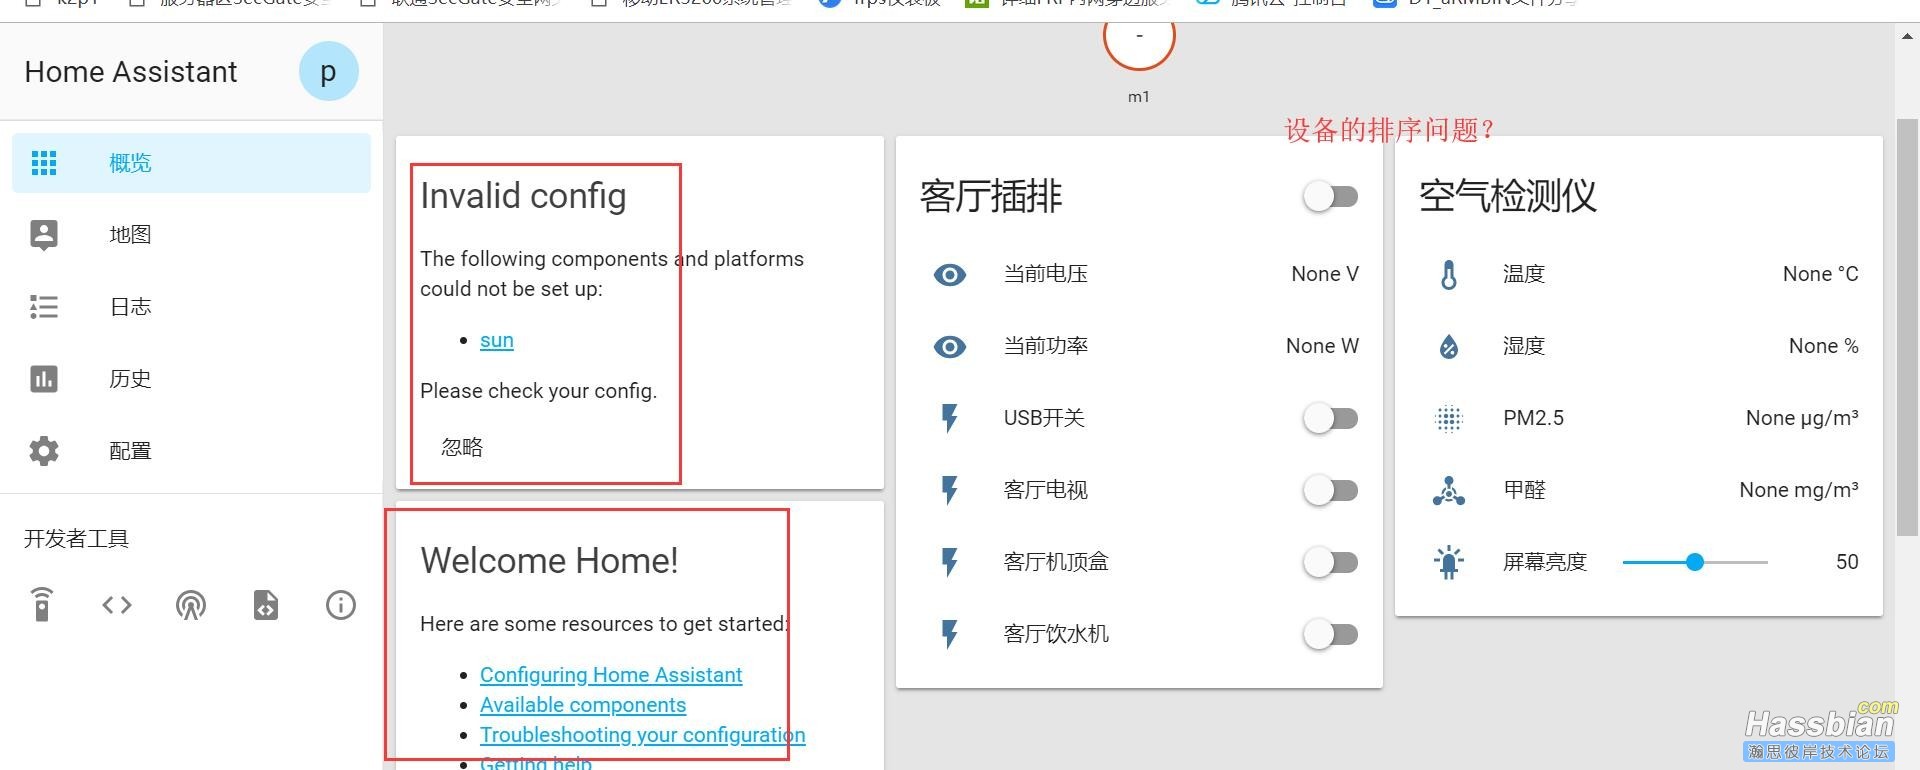Click the 温度 'None °C' value
1920x770 pixels.
1821,275
